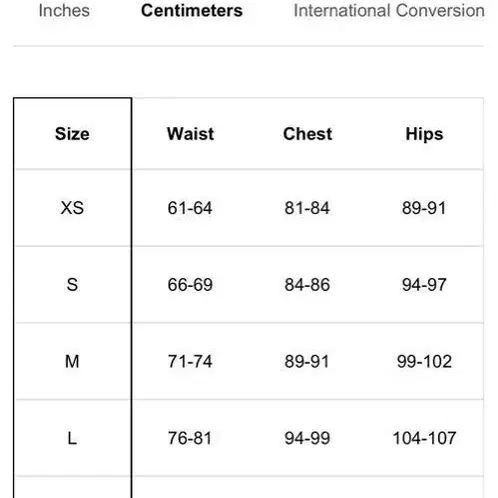Select the XS size row label
The width and height of the screenshot is (498, 498).
tap(72, 208)
